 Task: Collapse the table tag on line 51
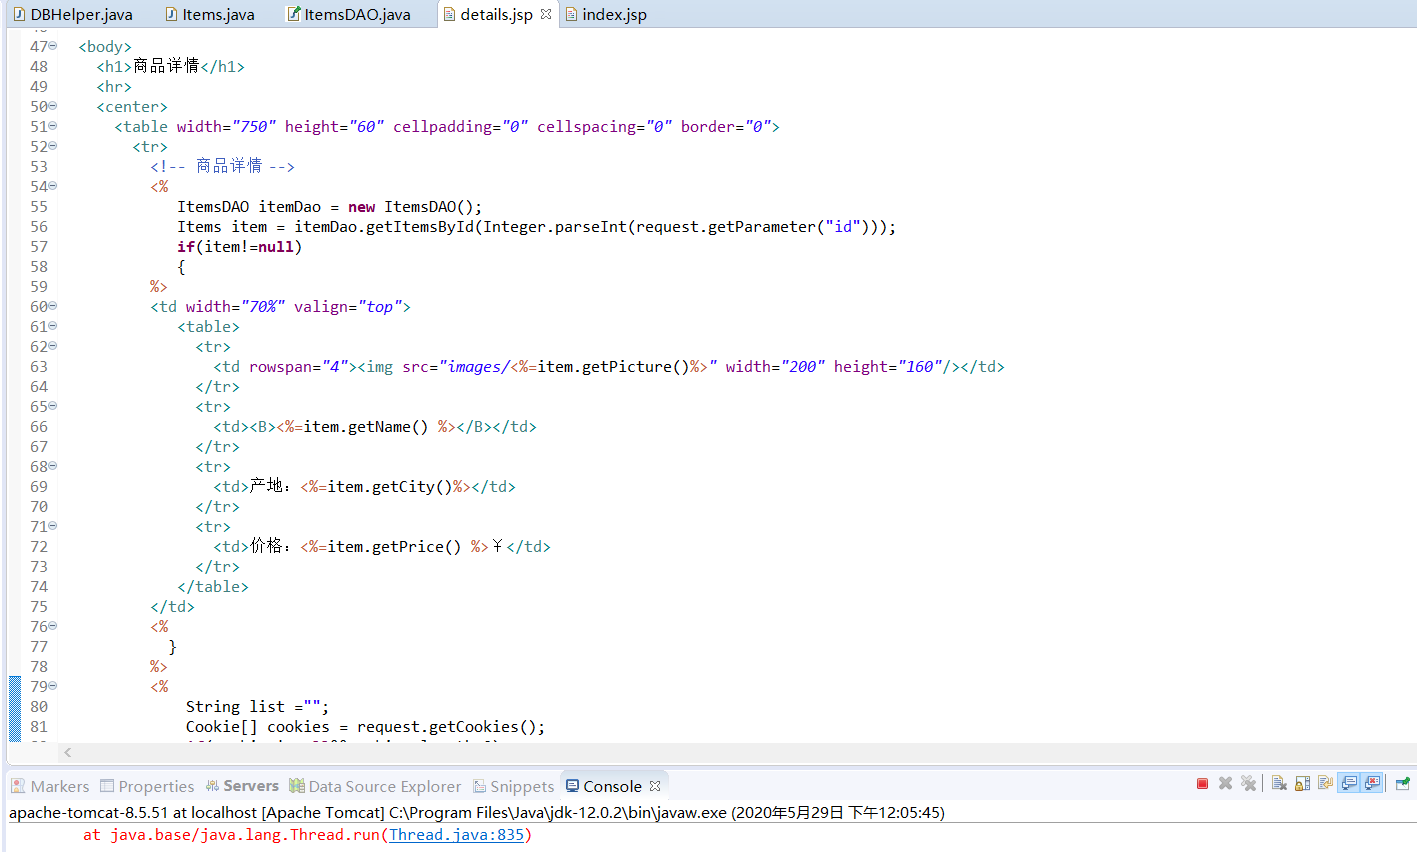click(53, 126)
